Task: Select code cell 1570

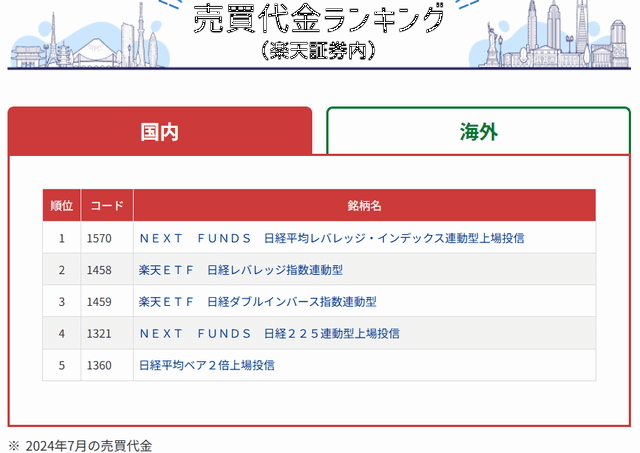Action: tap(107, 238)
